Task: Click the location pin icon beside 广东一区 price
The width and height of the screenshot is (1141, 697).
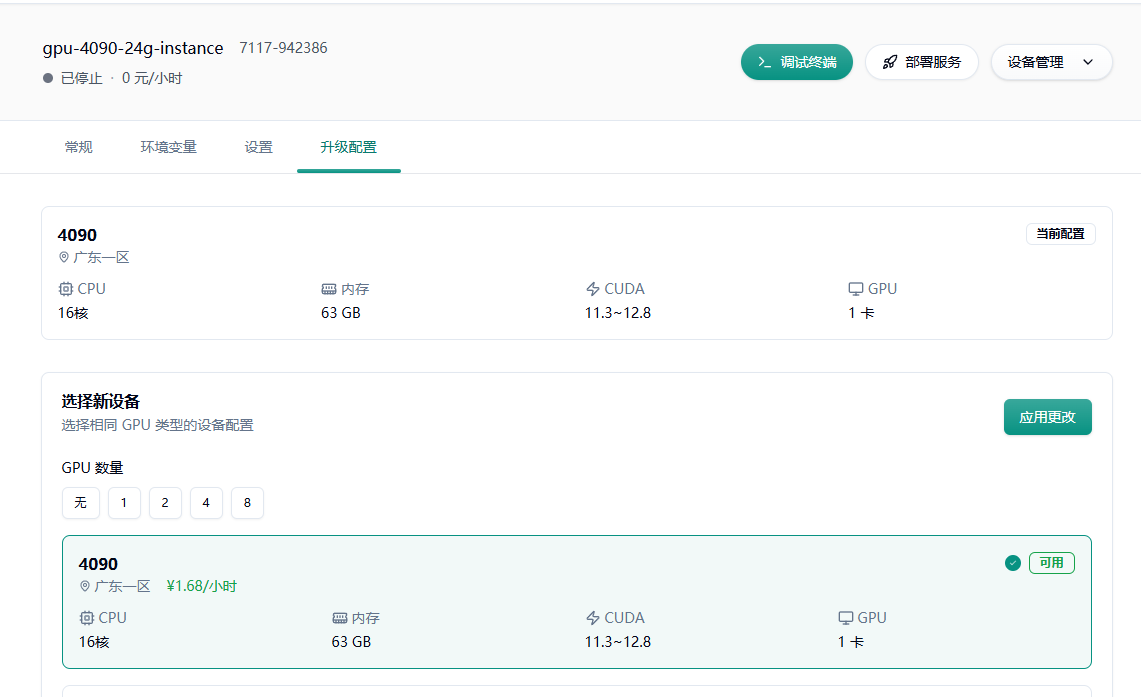Action: pyautogui.click(x=85, y=586)
